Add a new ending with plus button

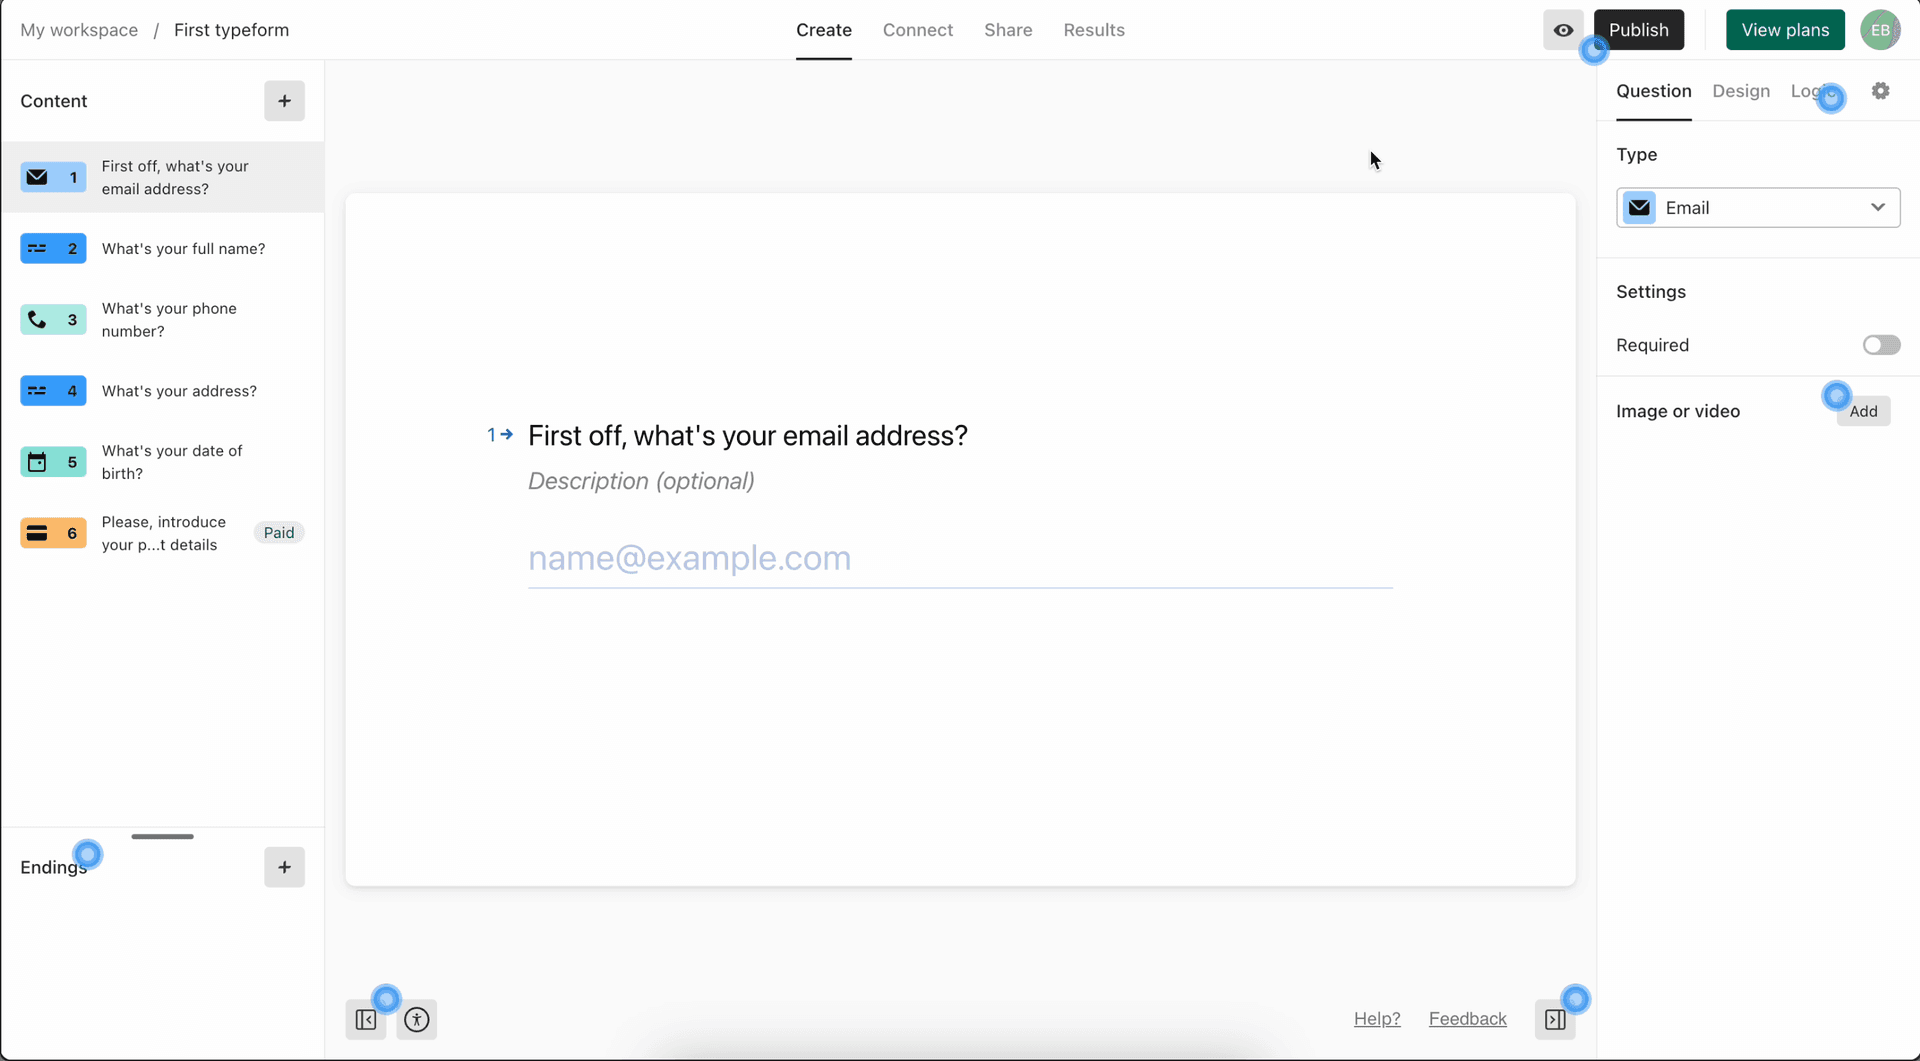(284, 867)
